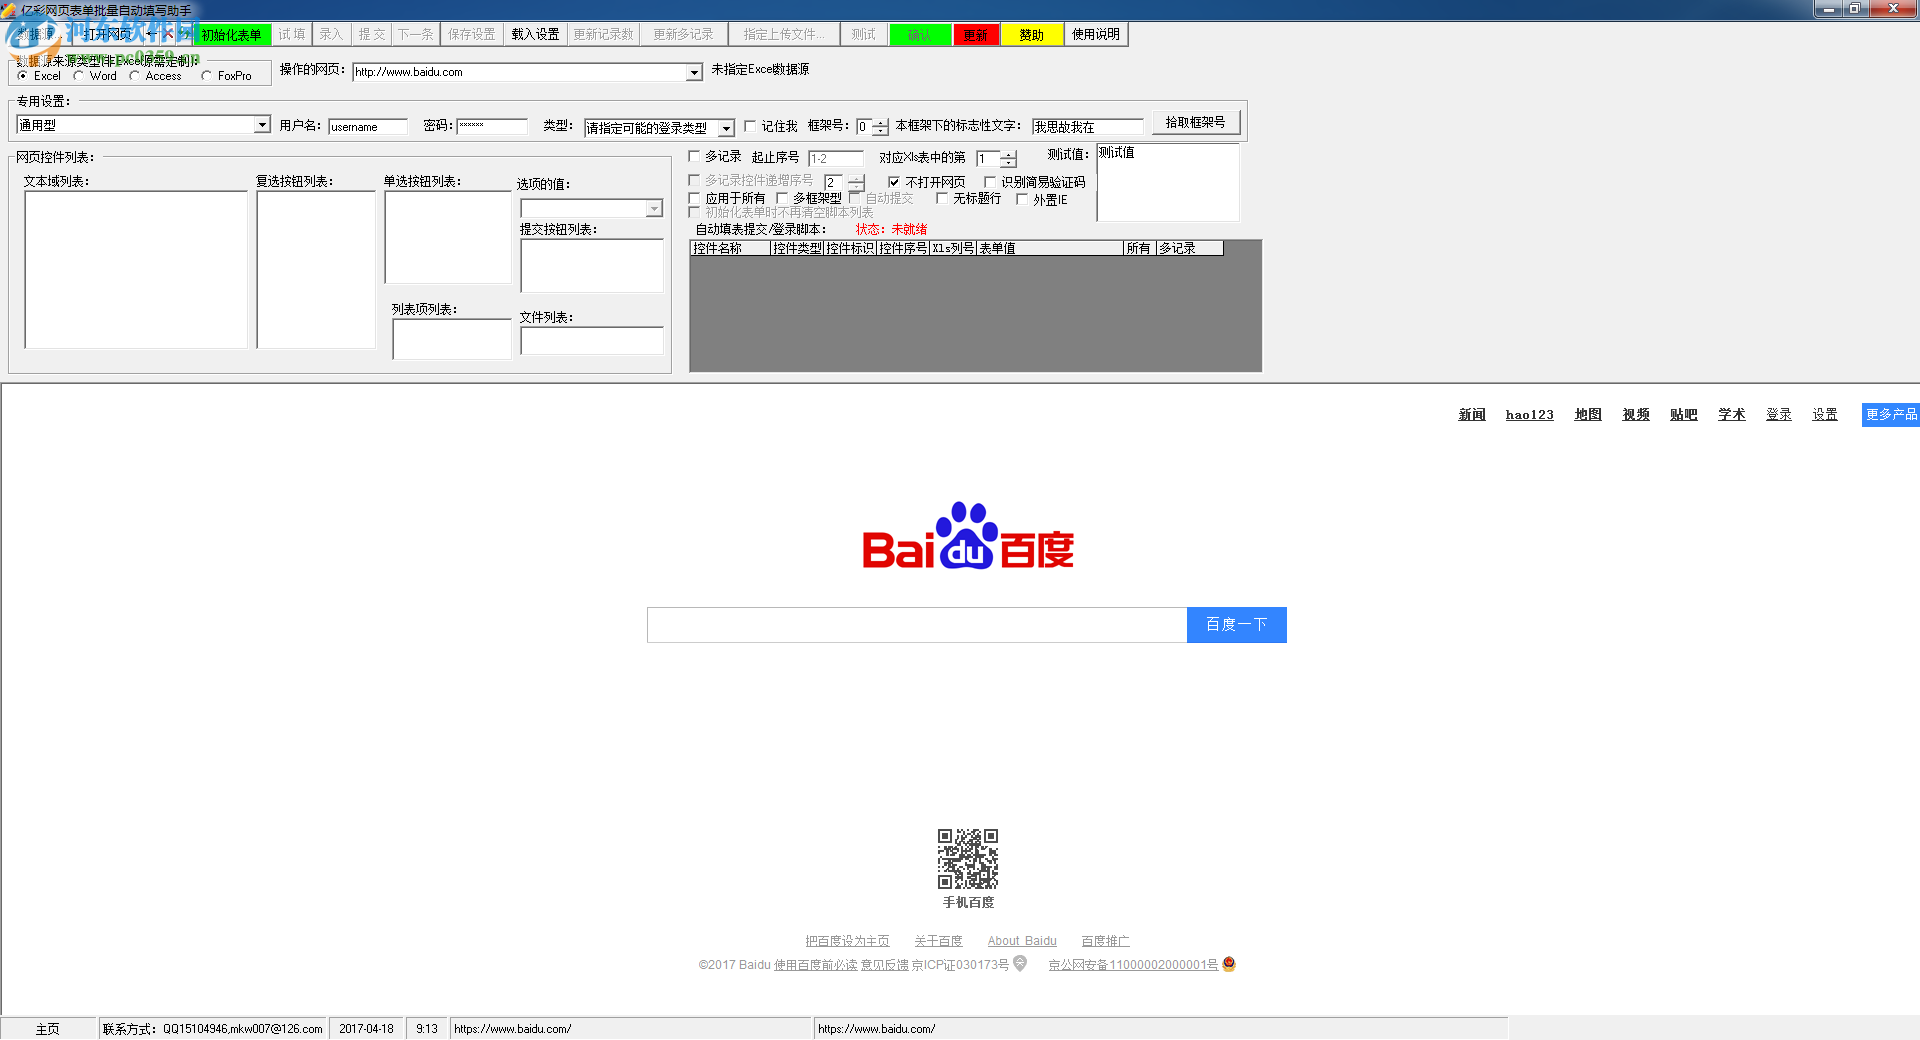The height and width of the screenshot is (1040, 1920).
Task: Open the 学术 link
Action: [x=1732, y=414]
